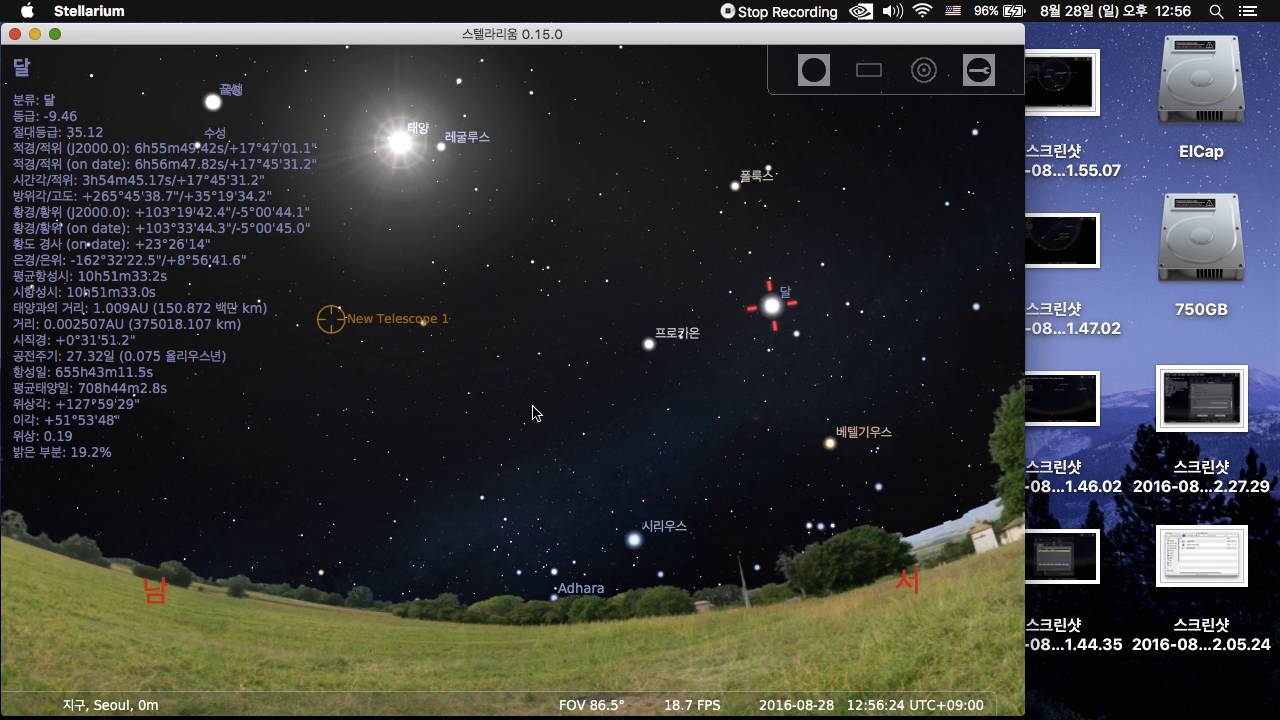The height and width of the screenshot is (720, 1280).
Task: Click the time 12:56:24 UTC+09:00
Action: [915, 705]
